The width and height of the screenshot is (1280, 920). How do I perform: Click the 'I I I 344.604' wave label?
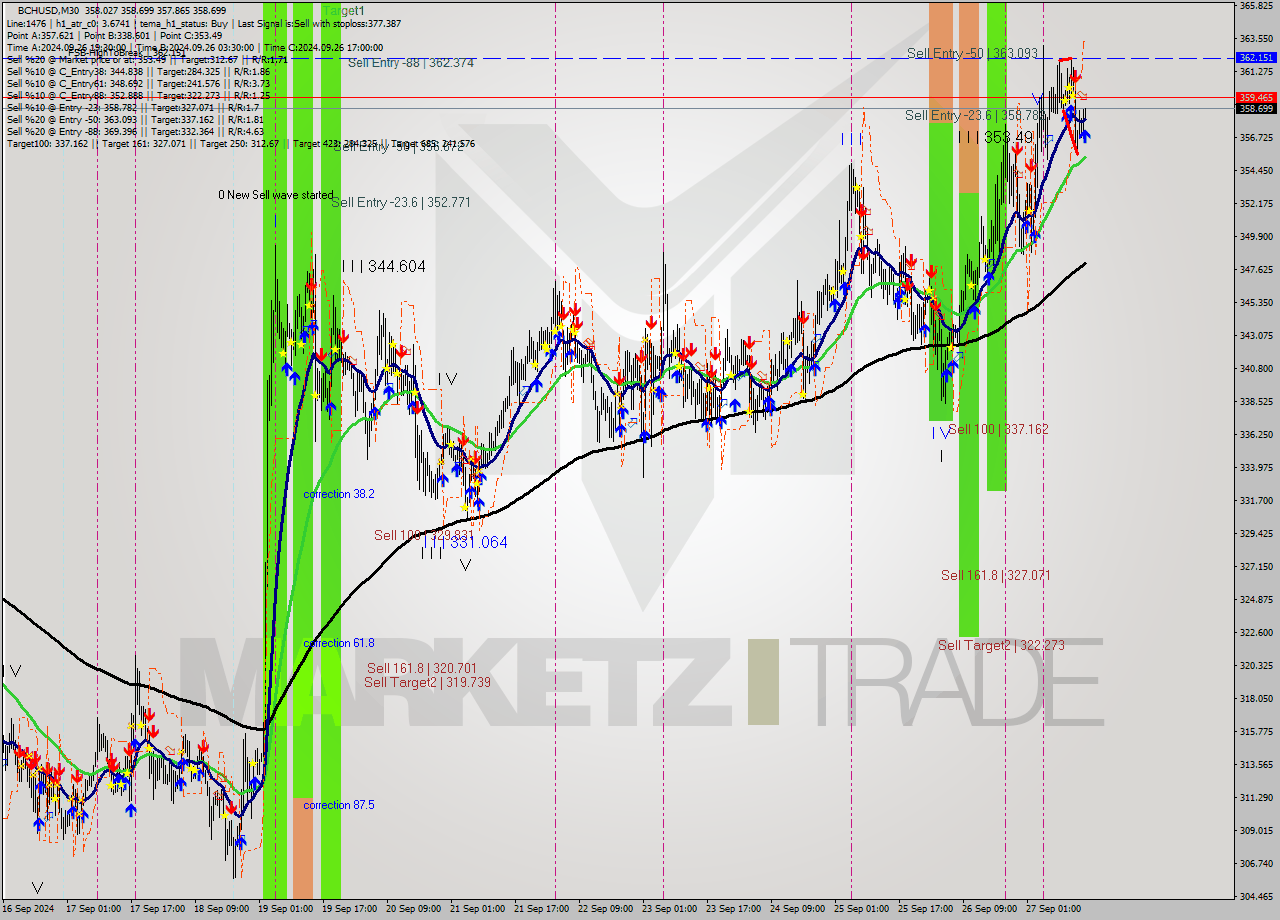tap(384, 266)
